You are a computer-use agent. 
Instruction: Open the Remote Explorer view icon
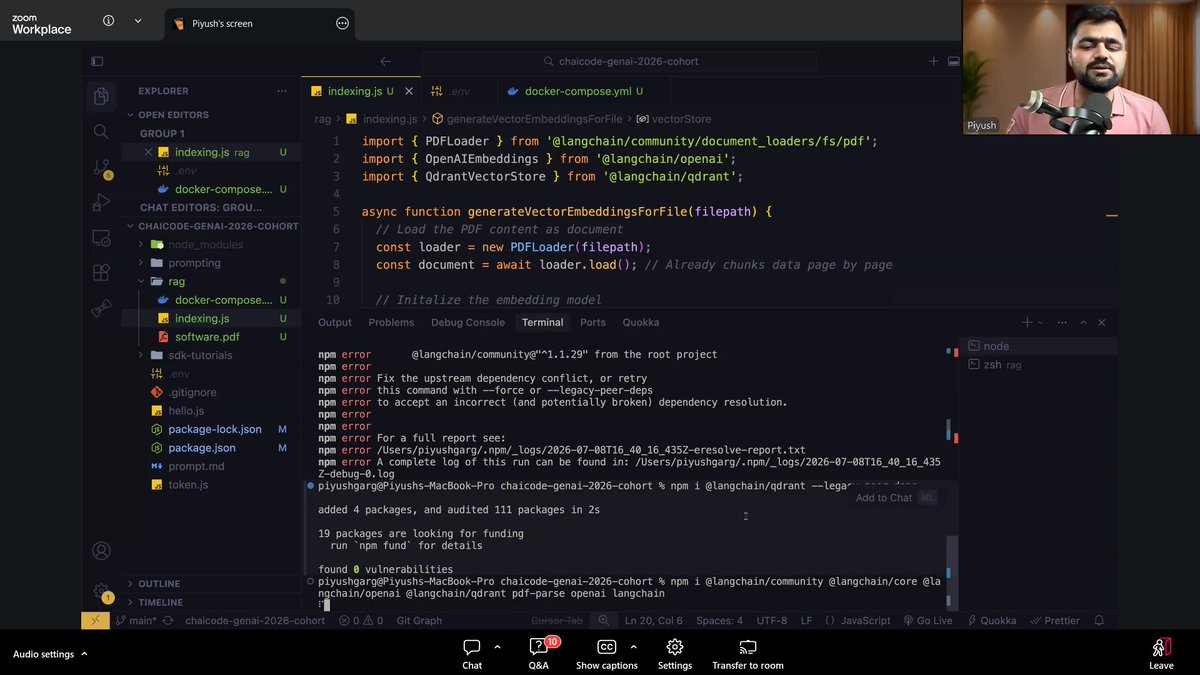(x=101, y=238)
